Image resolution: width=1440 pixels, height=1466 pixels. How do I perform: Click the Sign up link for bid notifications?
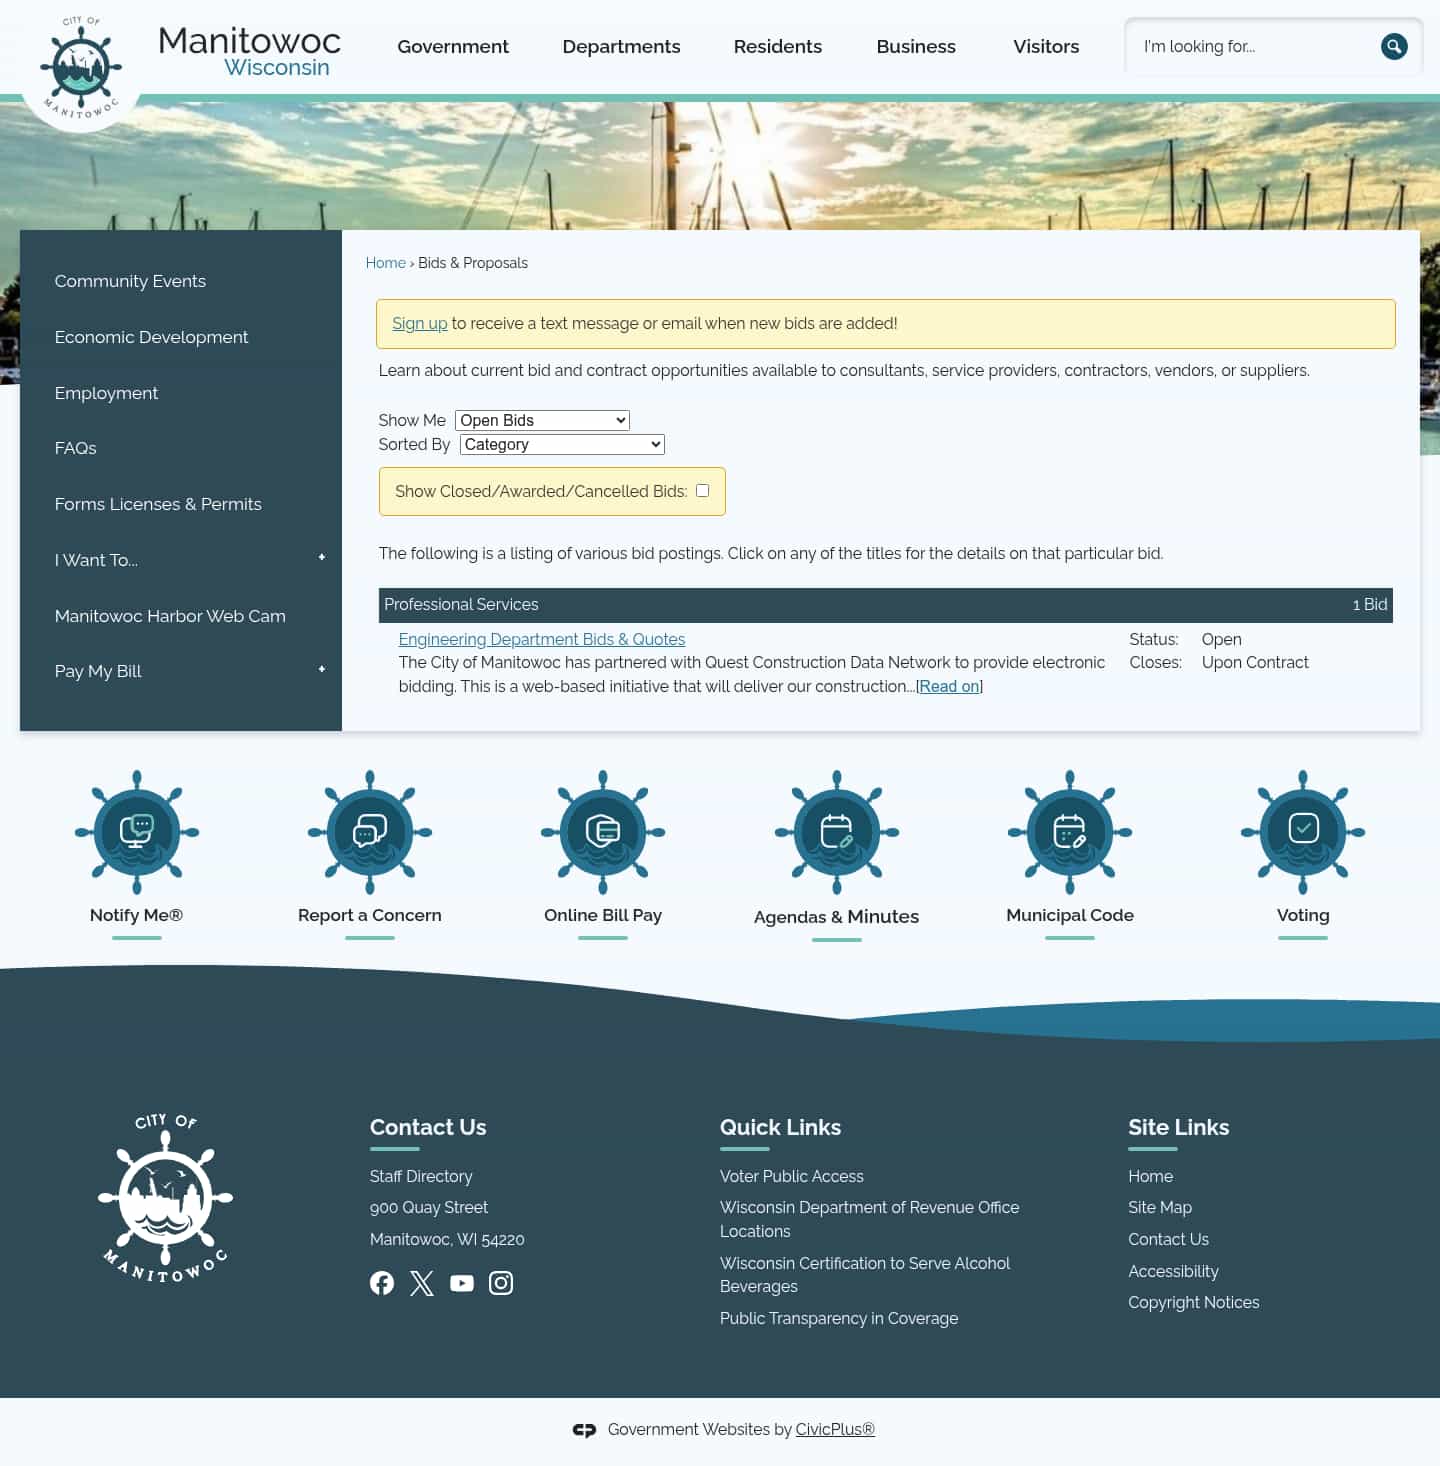[419, 323]
